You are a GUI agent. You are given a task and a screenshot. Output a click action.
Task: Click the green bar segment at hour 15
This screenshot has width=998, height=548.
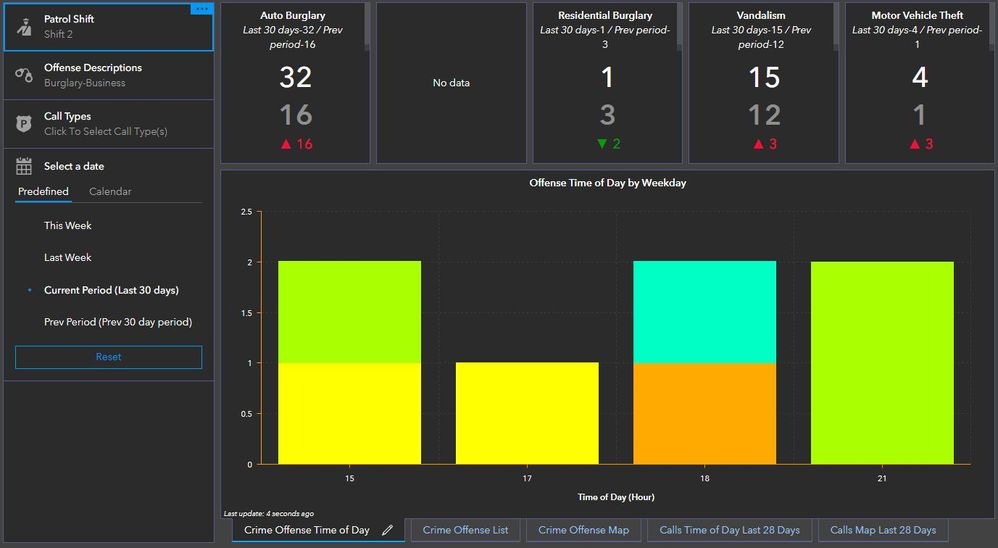pos(349,312)
